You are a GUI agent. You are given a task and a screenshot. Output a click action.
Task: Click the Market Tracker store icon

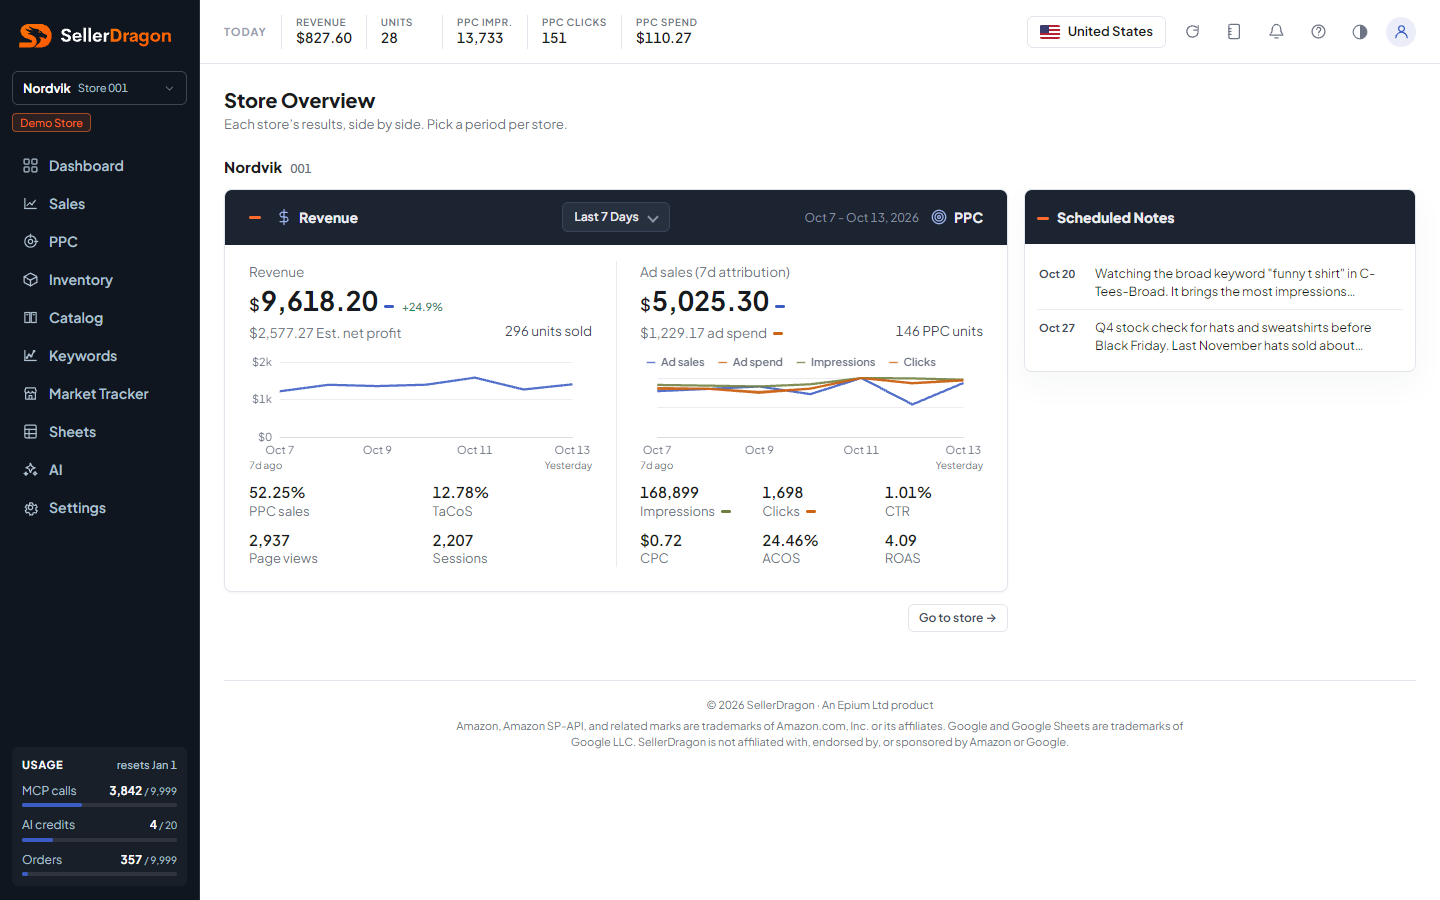click(x=31, y=394)
